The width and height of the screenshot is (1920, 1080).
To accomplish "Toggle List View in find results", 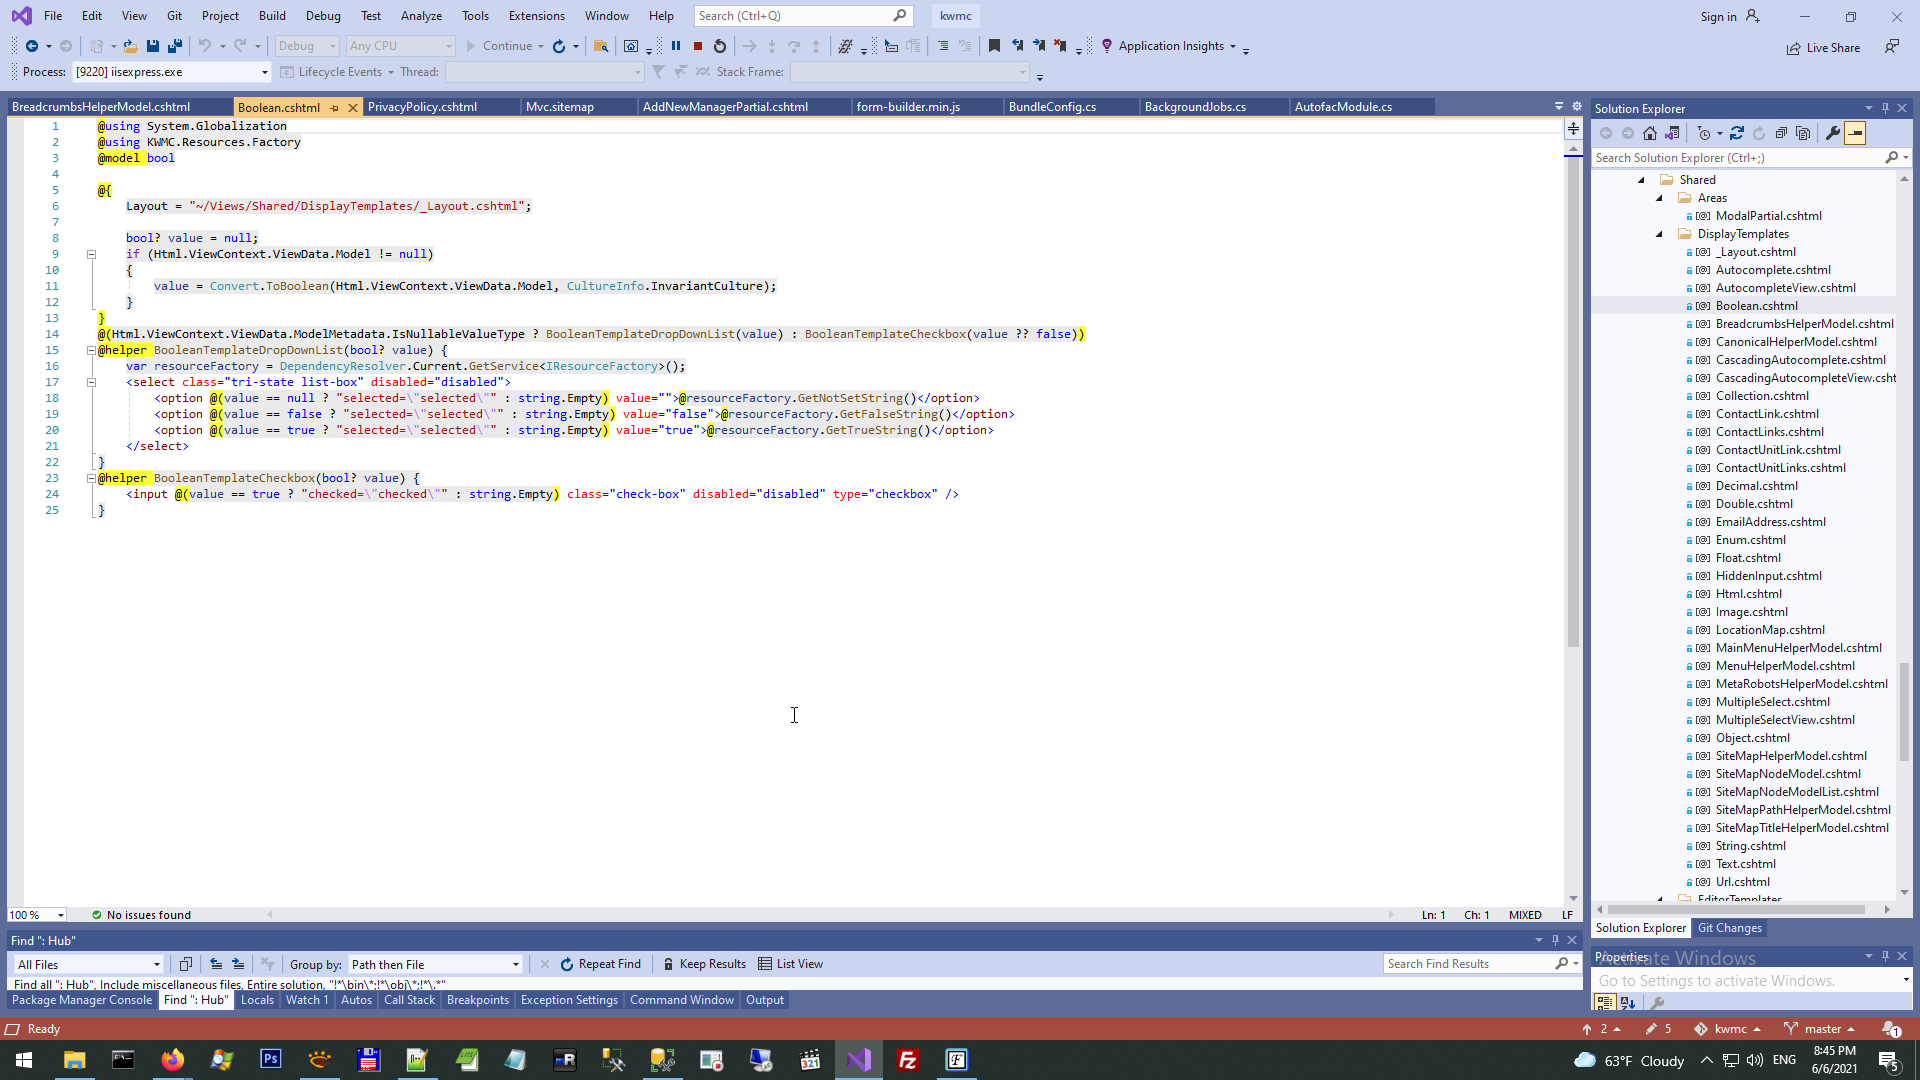I will click(x=790, y=964).
